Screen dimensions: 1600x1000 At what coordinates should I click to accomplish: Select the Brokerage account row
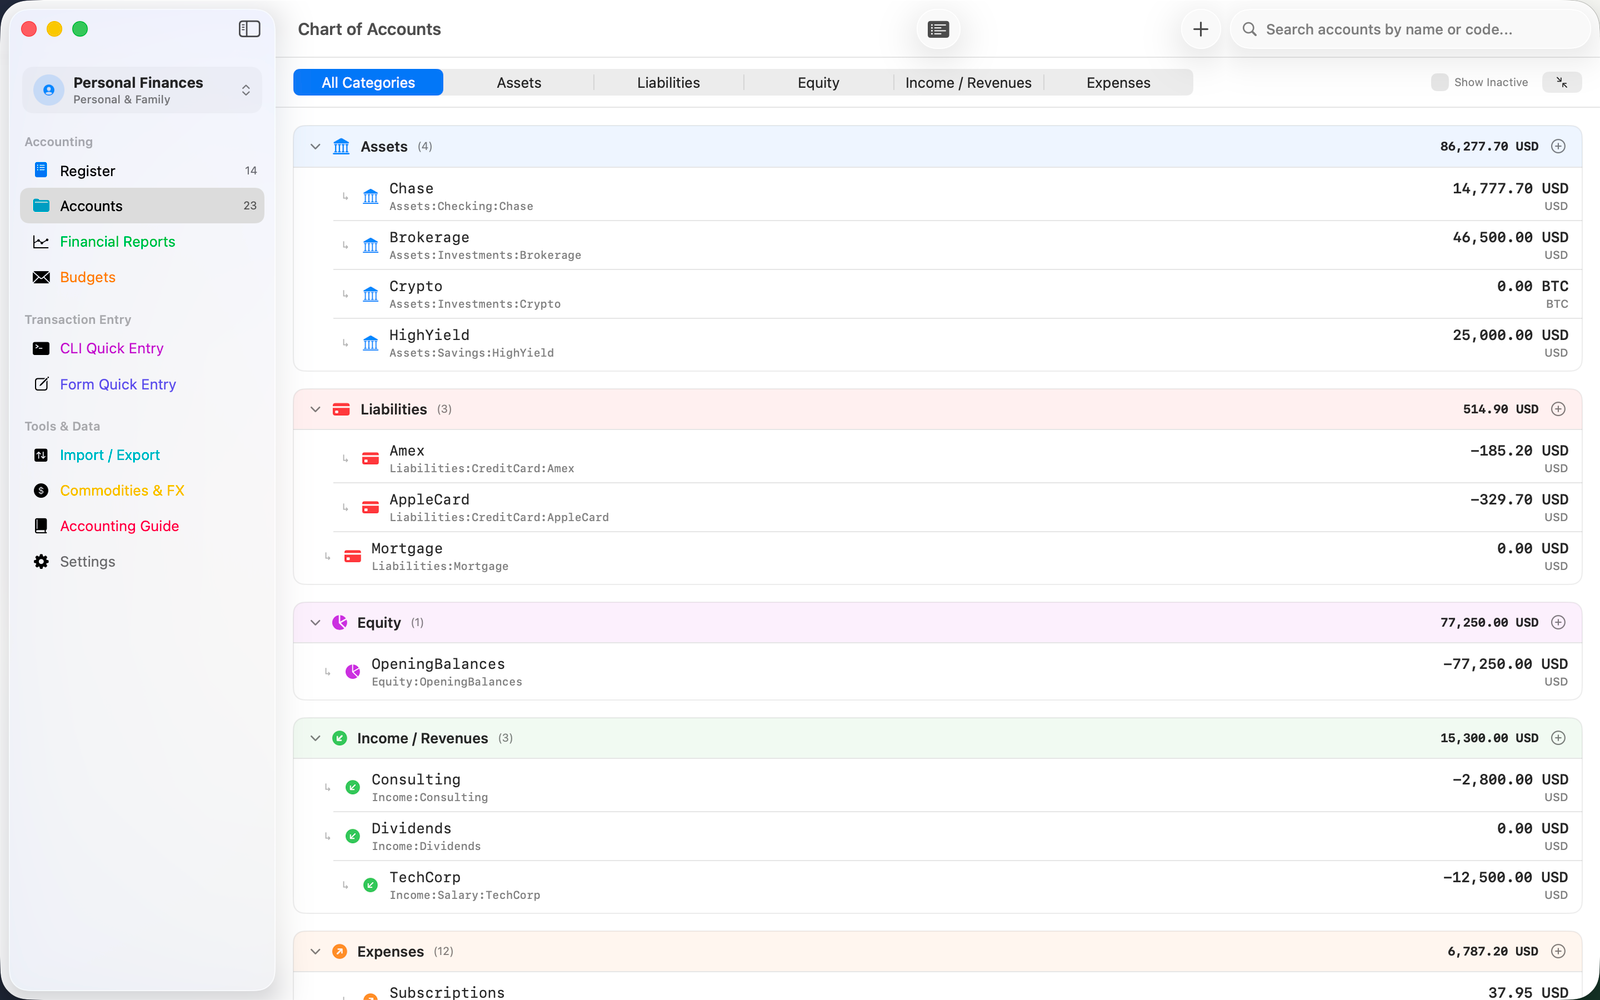point(937,245)
